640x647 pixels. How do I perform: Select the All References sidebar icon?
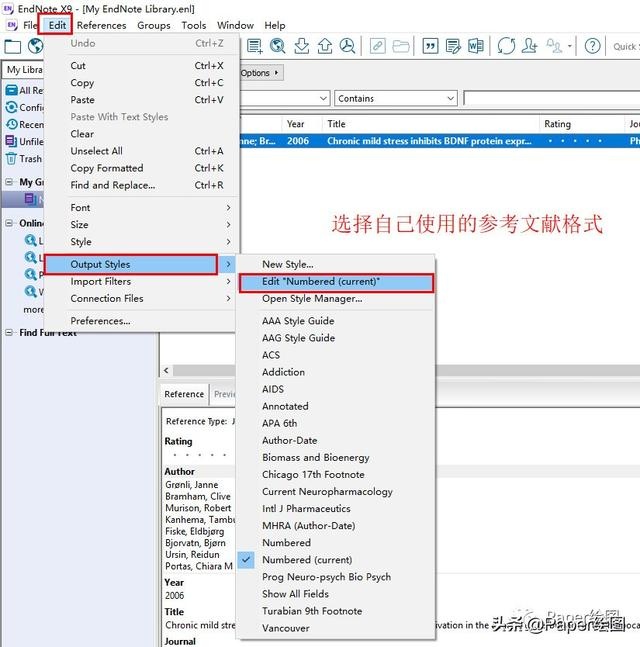[x=12, y=90]
